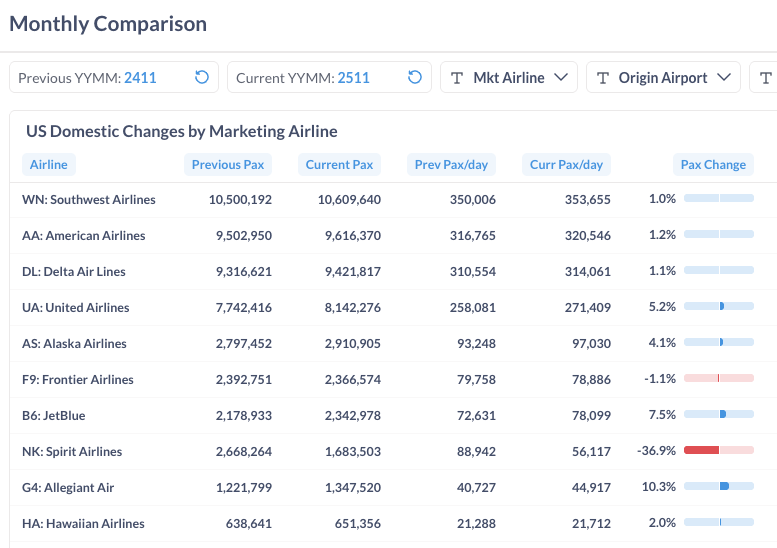This screenshot has width=777, height=548.
Task: Click the Prev Pax/day column header
Action: (x=450, y=165)
